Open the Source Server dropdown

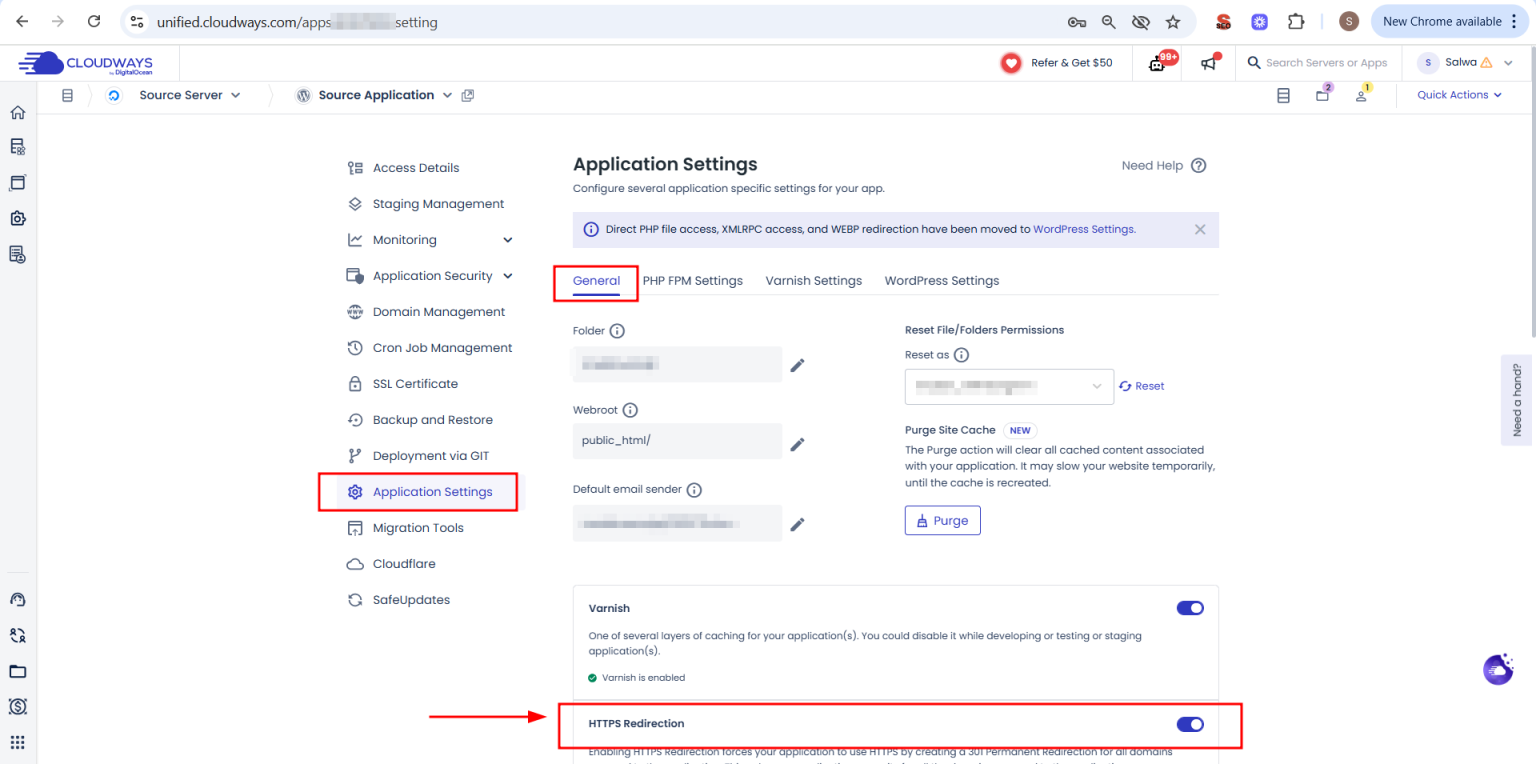coord(190,95)
